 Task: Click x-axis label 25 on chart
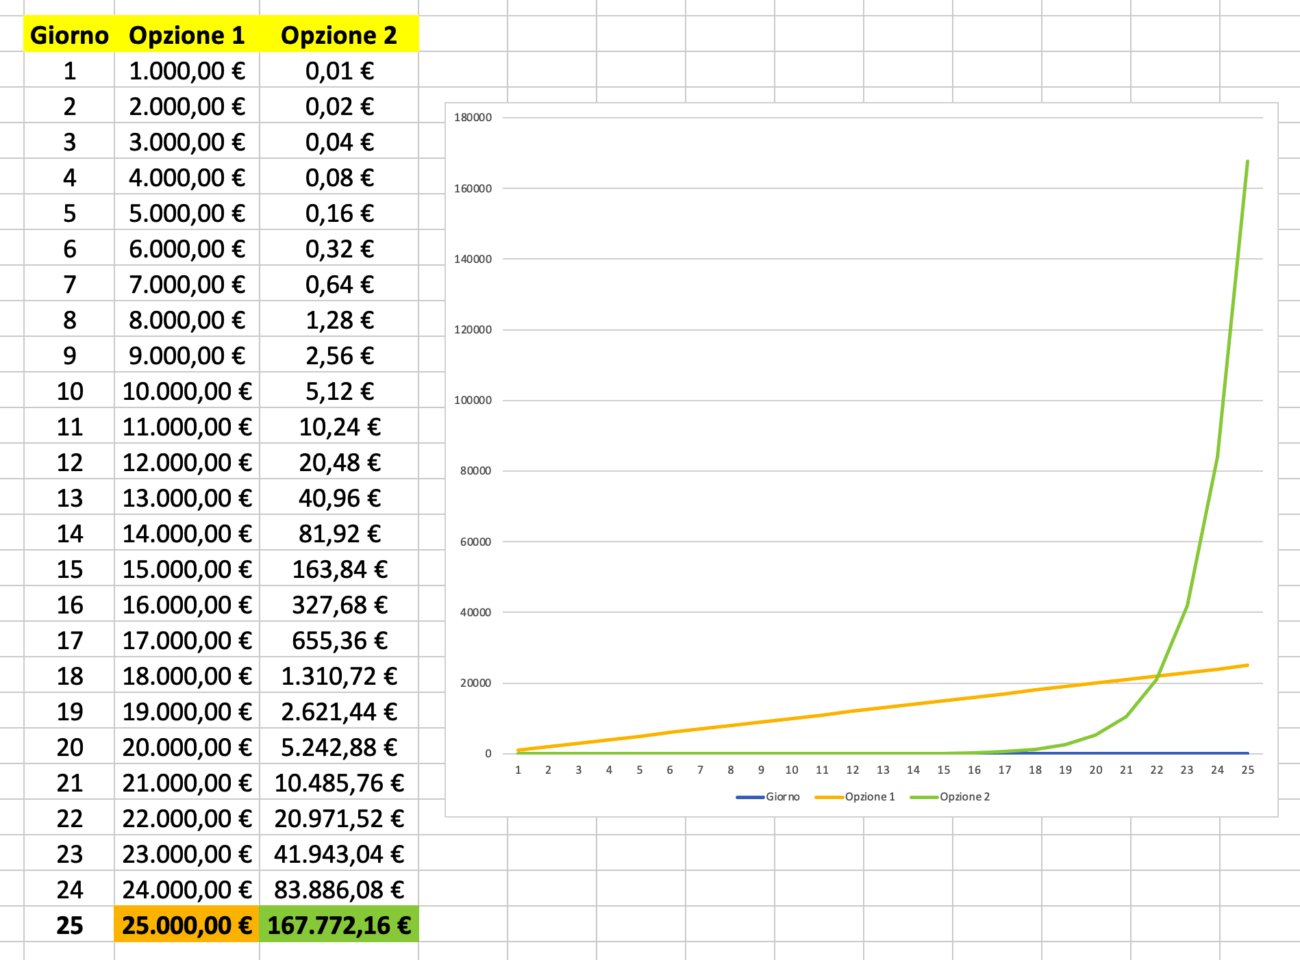[x=1248, y=770]
